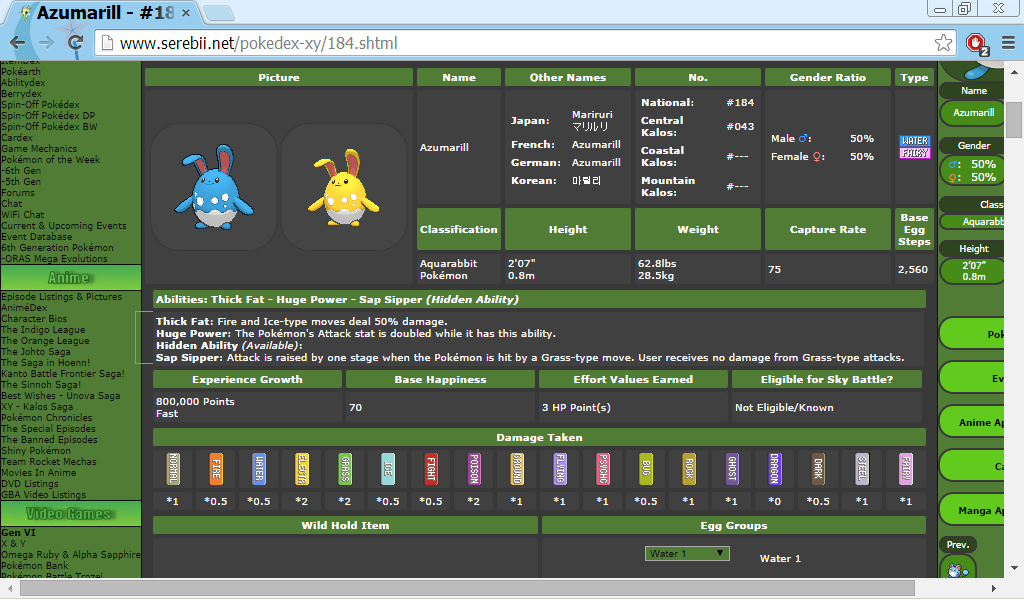Click the Prev. button in right panel
Screen dimensions: 1024x600
(x=958, y=545)
